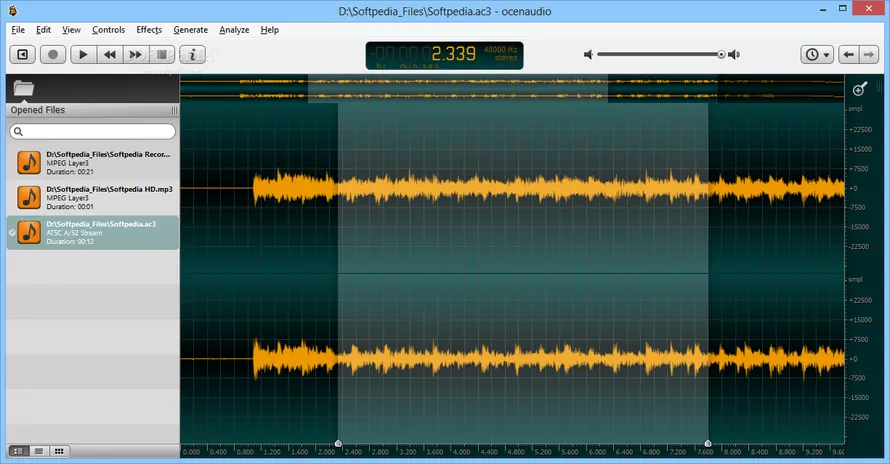Click the loud speaker icon for maximum volume
Screen dimensions: 890x464
pyautogui.click(x=734, y=55)
